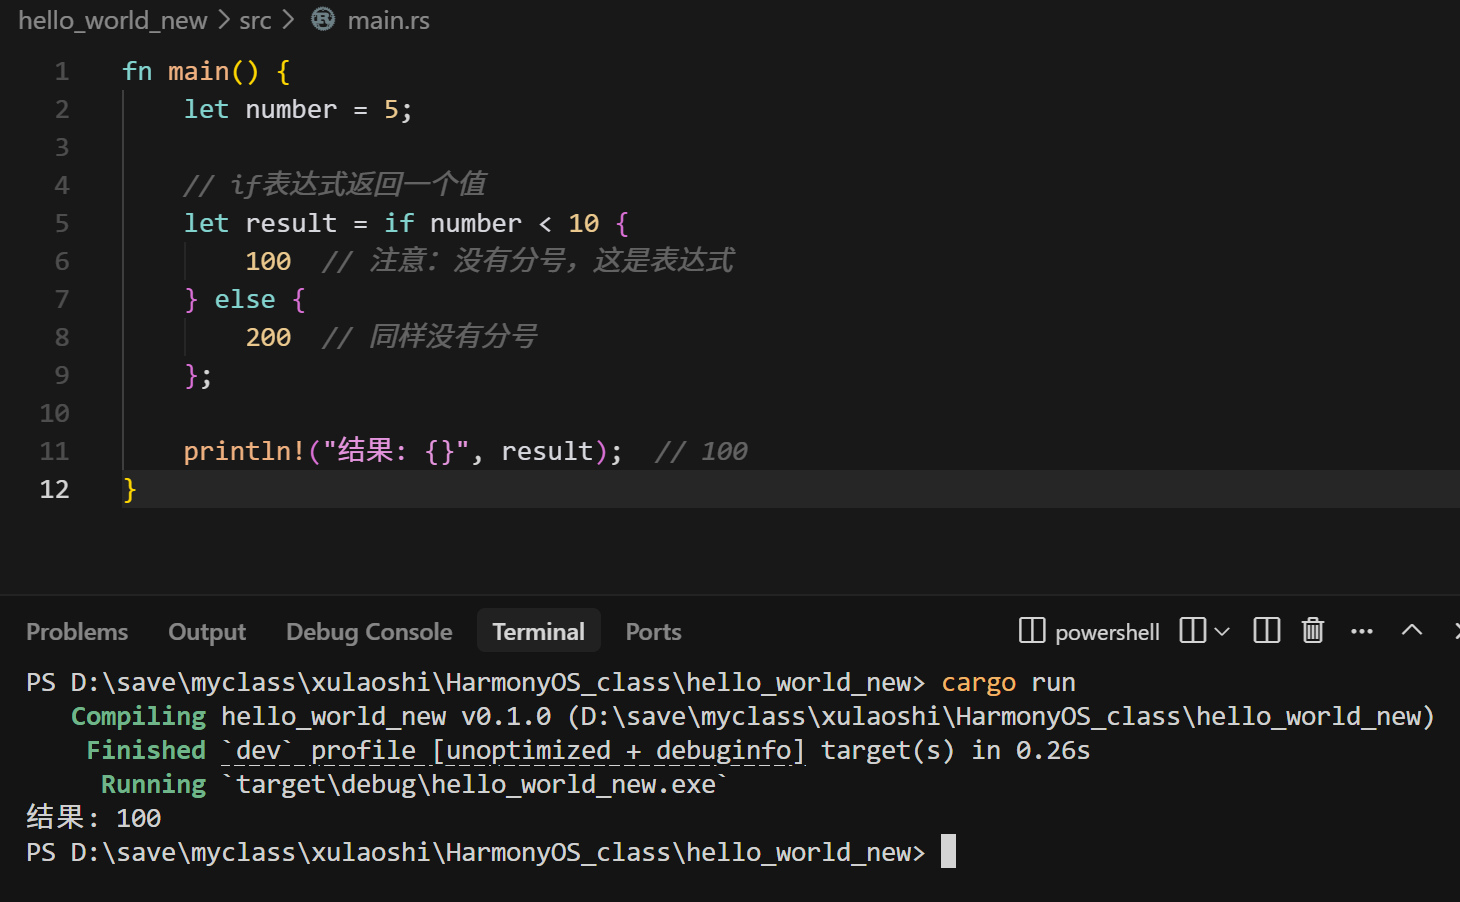This screenshot has width=1460, height=902.
Task: Open terminal more actions ellipsis menu
Action: [x=1362, y=631]
